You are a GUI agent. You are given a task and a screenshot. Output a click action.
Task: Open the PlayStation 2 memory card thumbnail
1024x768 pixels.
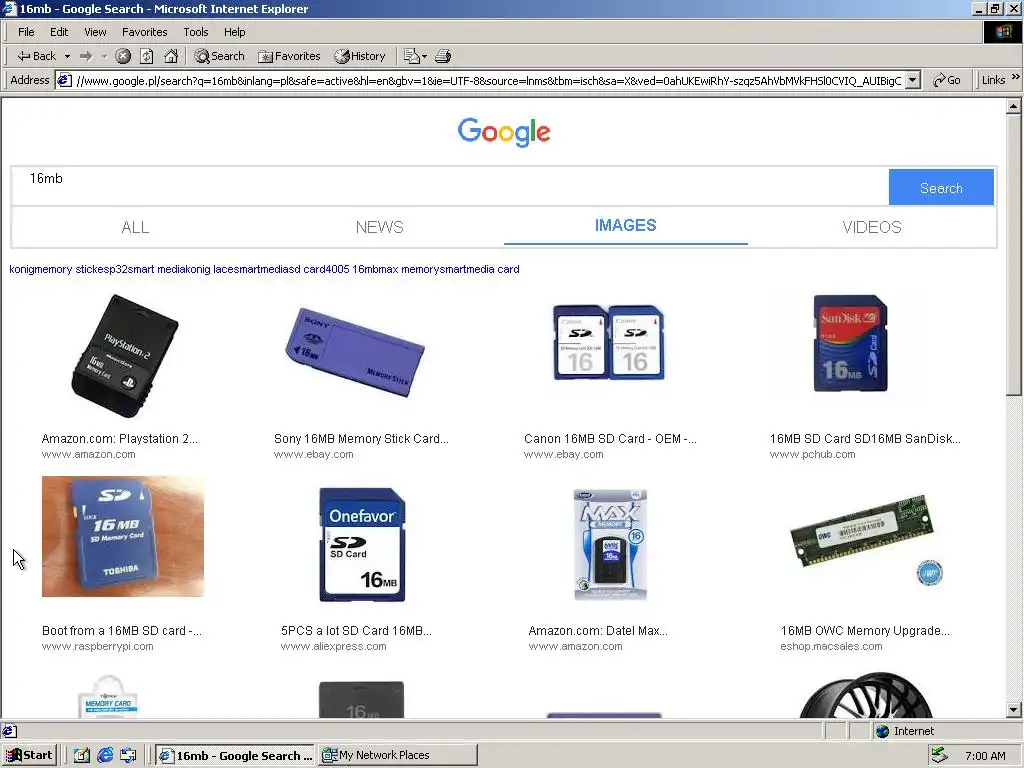(x=124, y=356)
